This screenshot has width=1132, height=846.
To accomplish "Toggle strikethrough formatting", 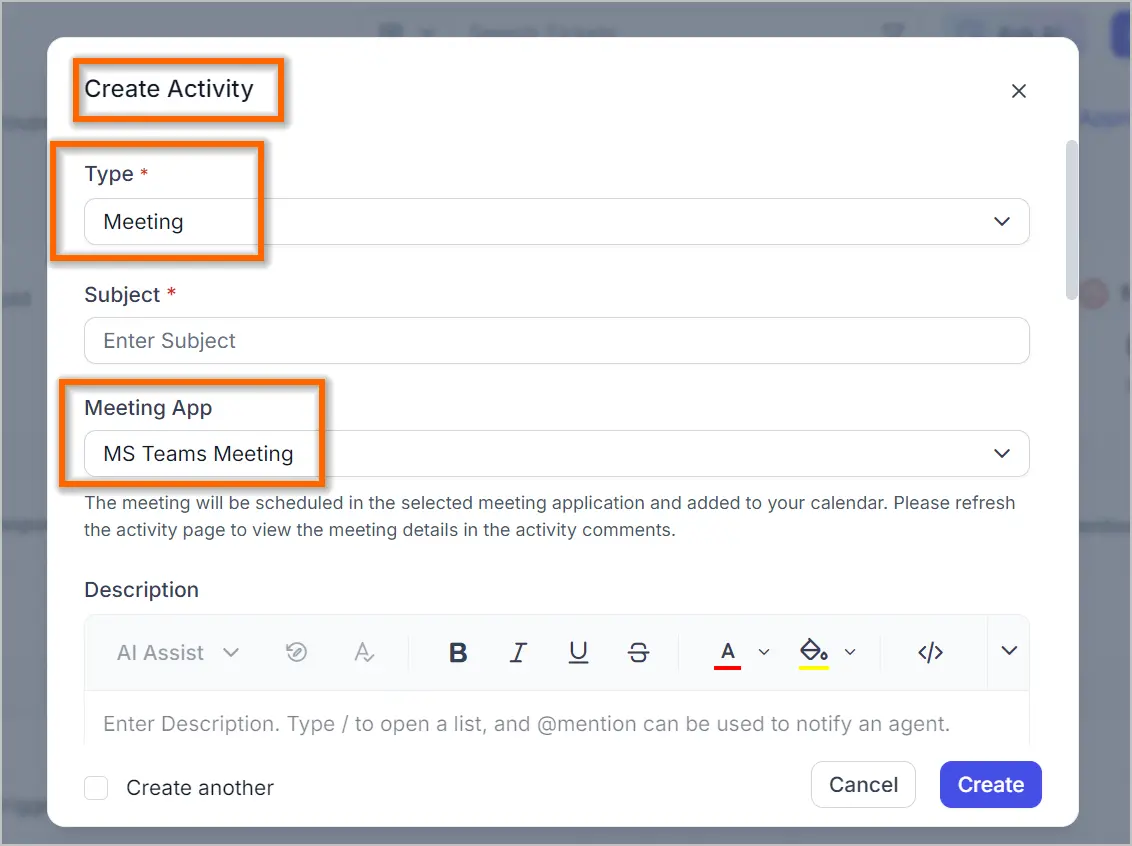I will pos(638,653).
